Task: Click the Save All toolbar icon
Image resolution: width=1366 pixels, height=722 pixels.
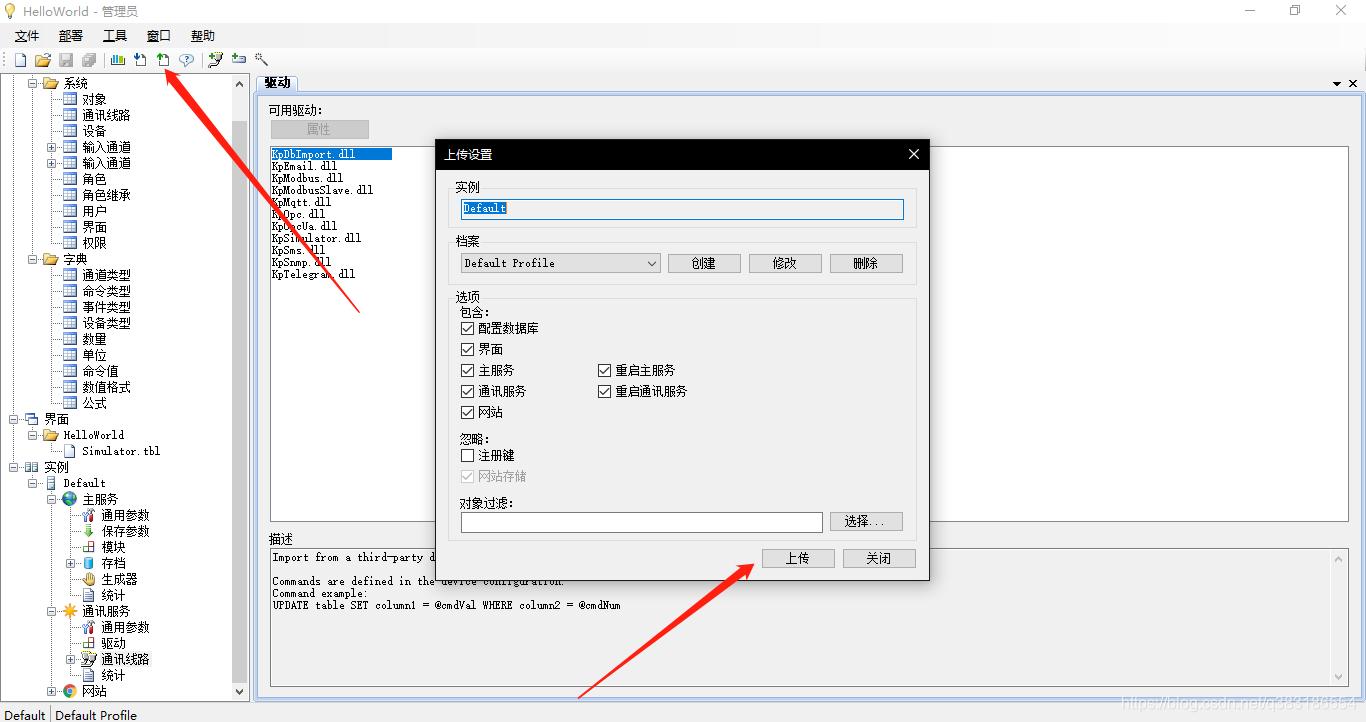Action: pyautogui.click(x=89, y=60)
